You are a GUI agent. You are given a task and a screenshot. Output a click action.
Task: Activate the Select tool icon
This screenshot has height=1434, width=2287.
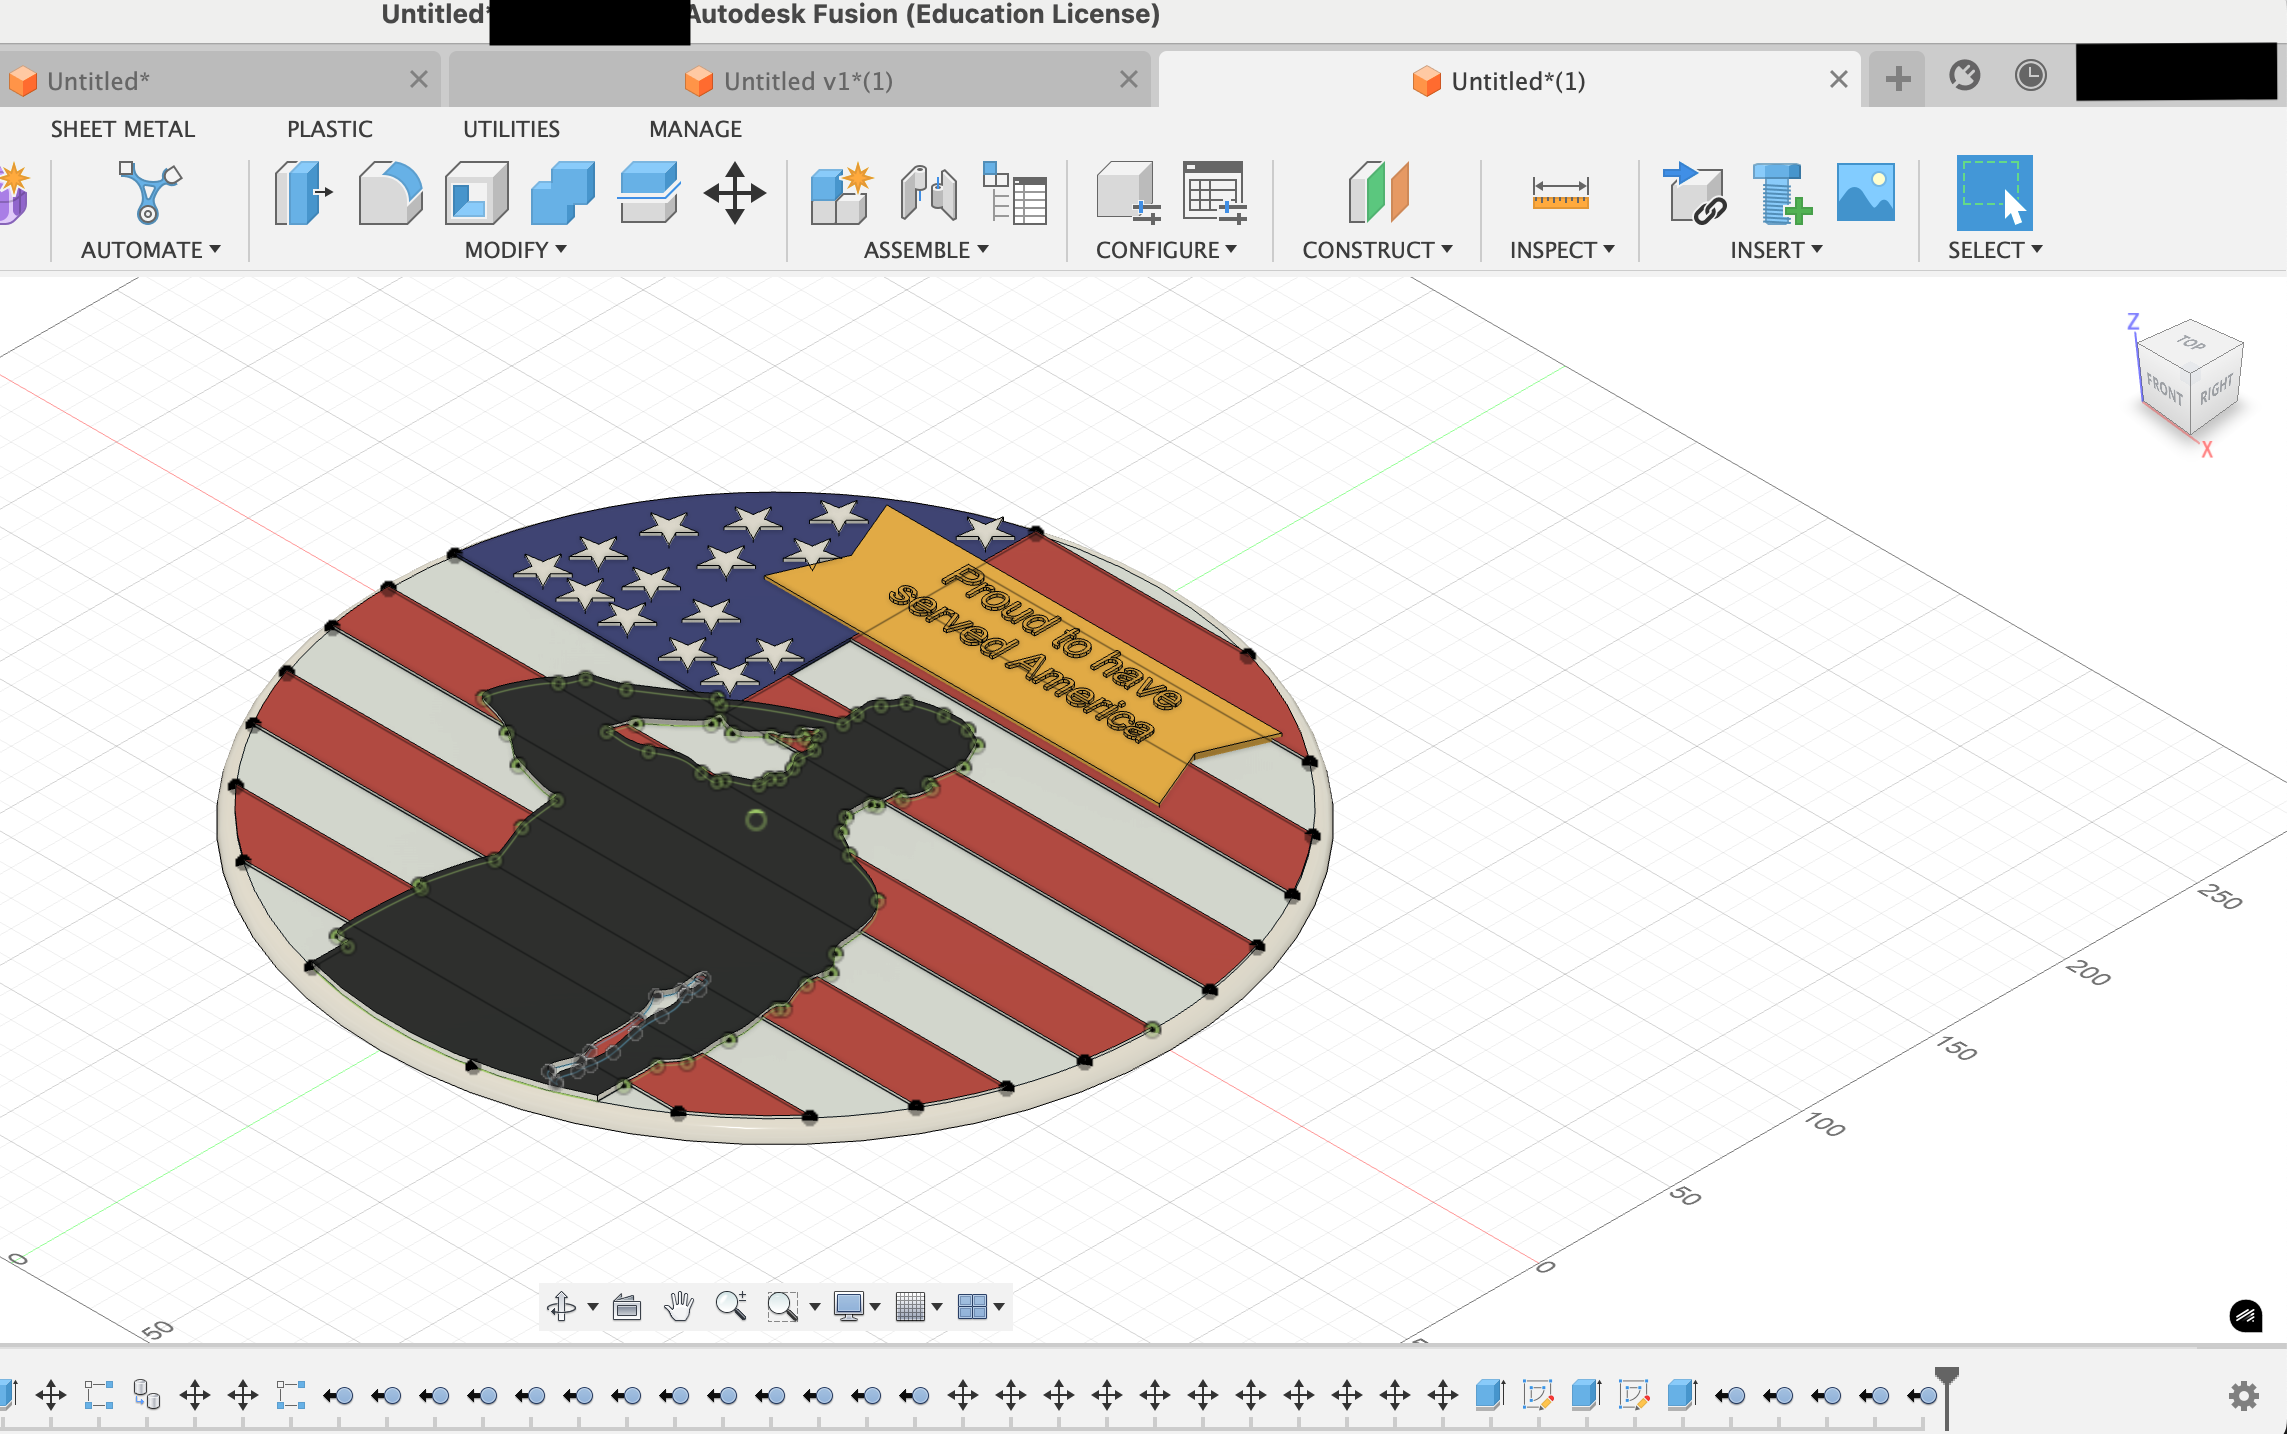tap(1994, 192)
